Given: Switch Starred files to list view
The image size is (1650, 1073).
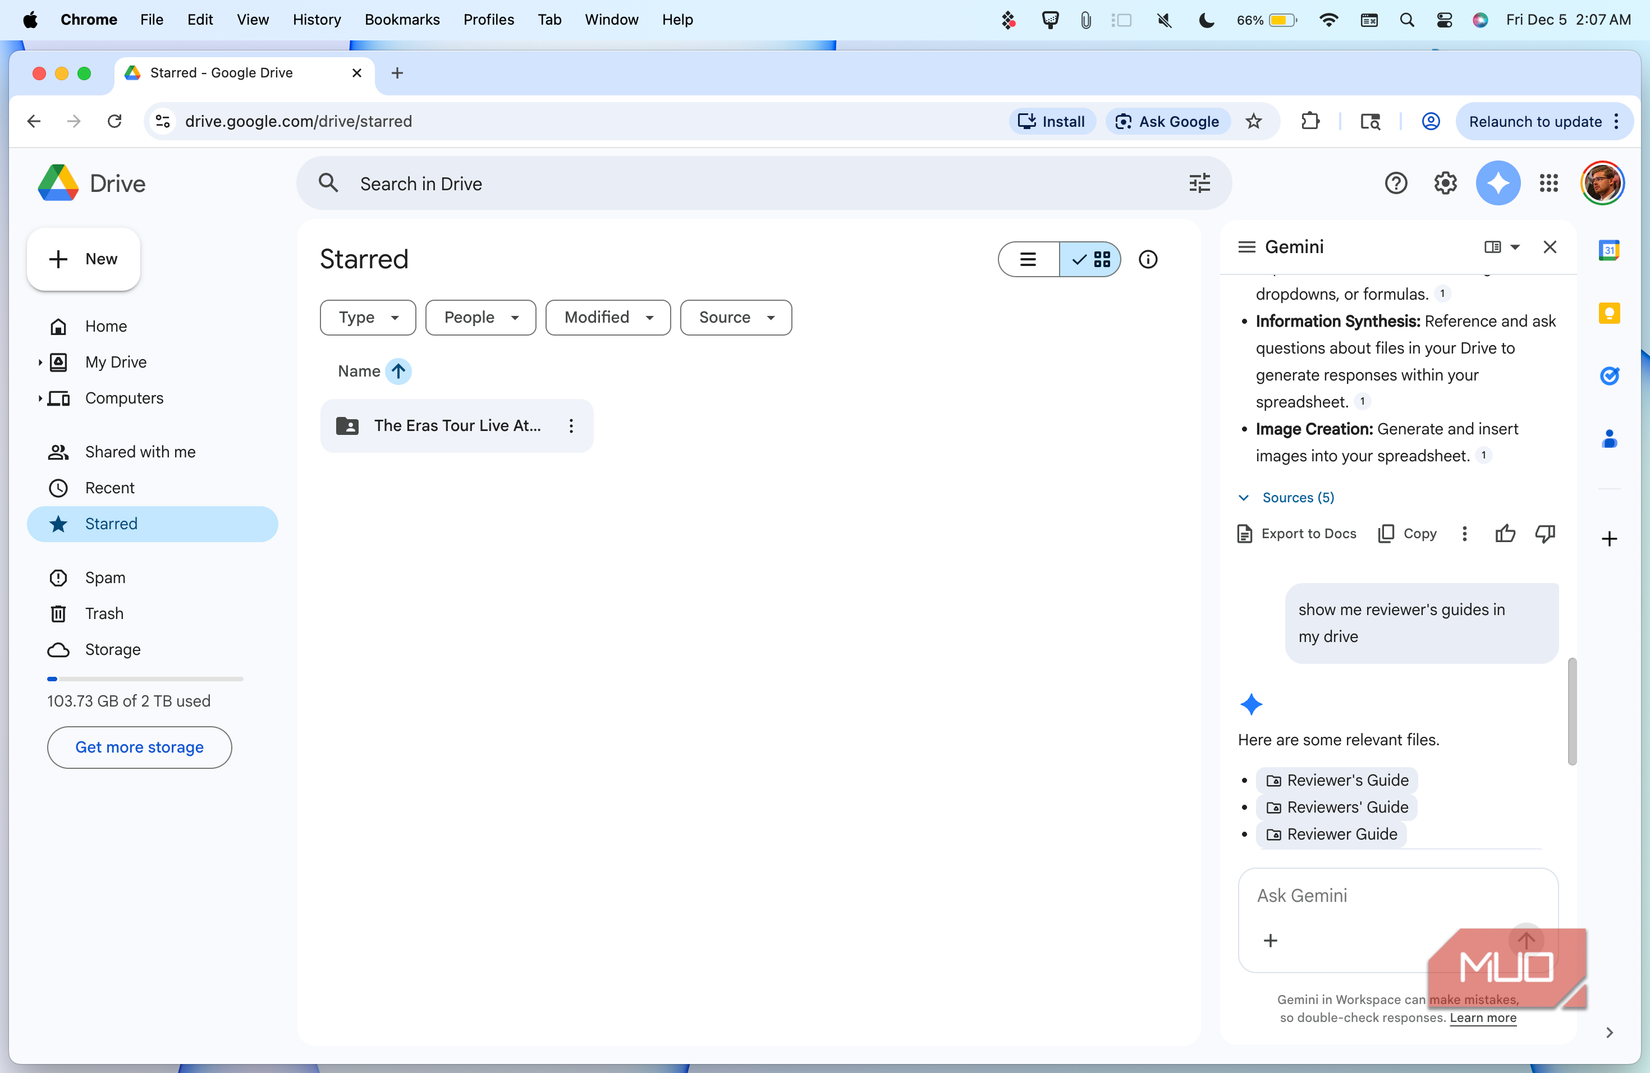Looking at the screenshot, I should pos(1028,259).
